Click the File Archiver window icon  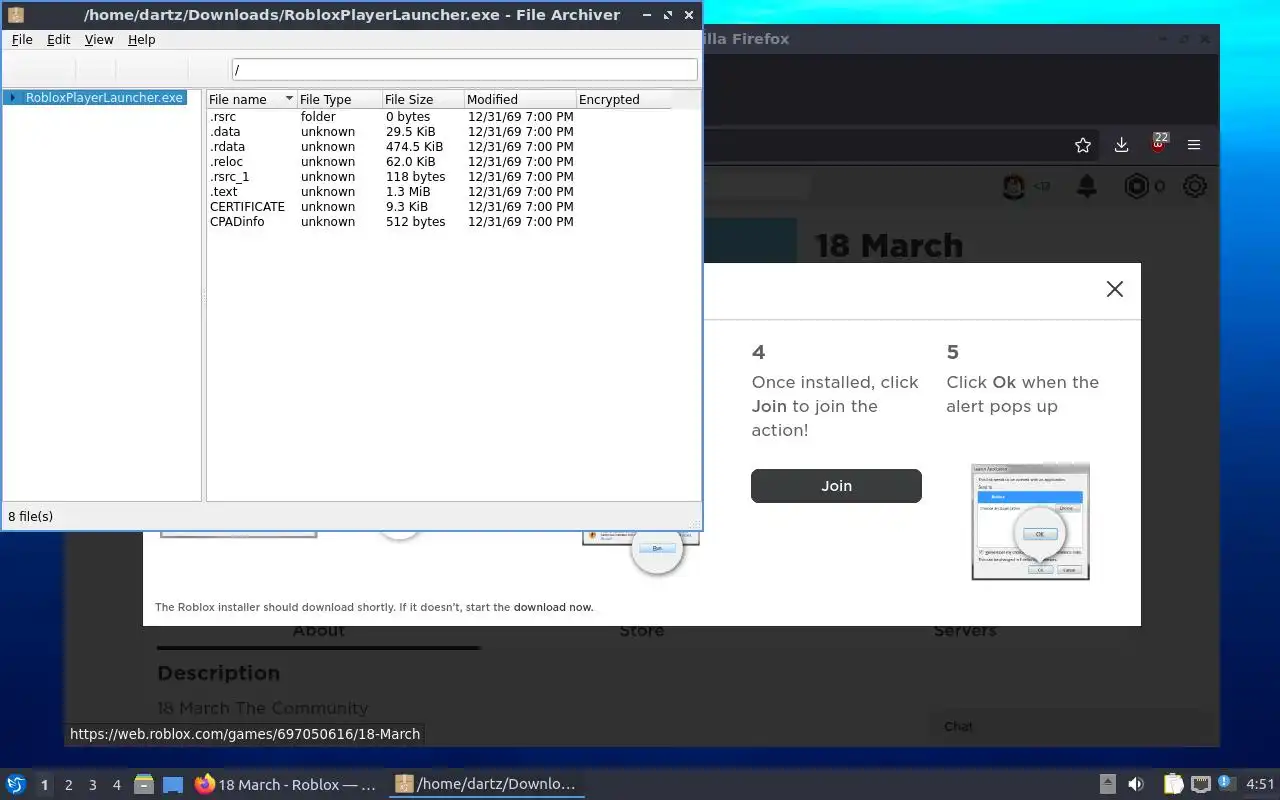[x=15, y=15]
